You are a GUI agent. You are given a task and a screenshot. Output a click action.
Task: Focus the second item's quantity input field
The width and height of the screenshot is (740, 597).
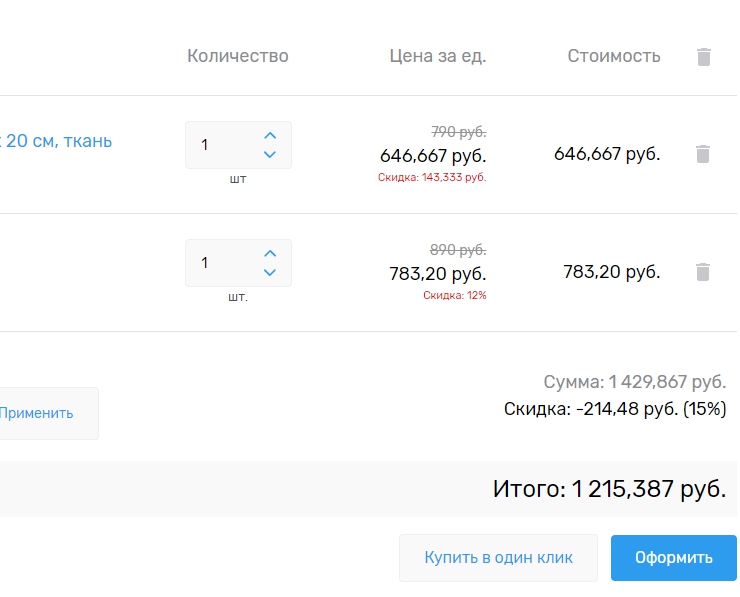tap(222, 263)
